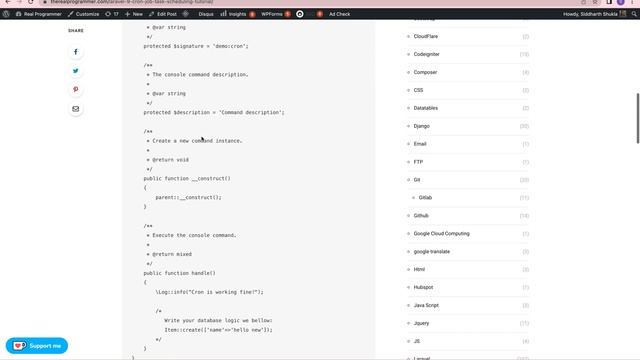Open Ad Check admin bar item
This screenshot has width=640, height=360.
click(340, 14)
